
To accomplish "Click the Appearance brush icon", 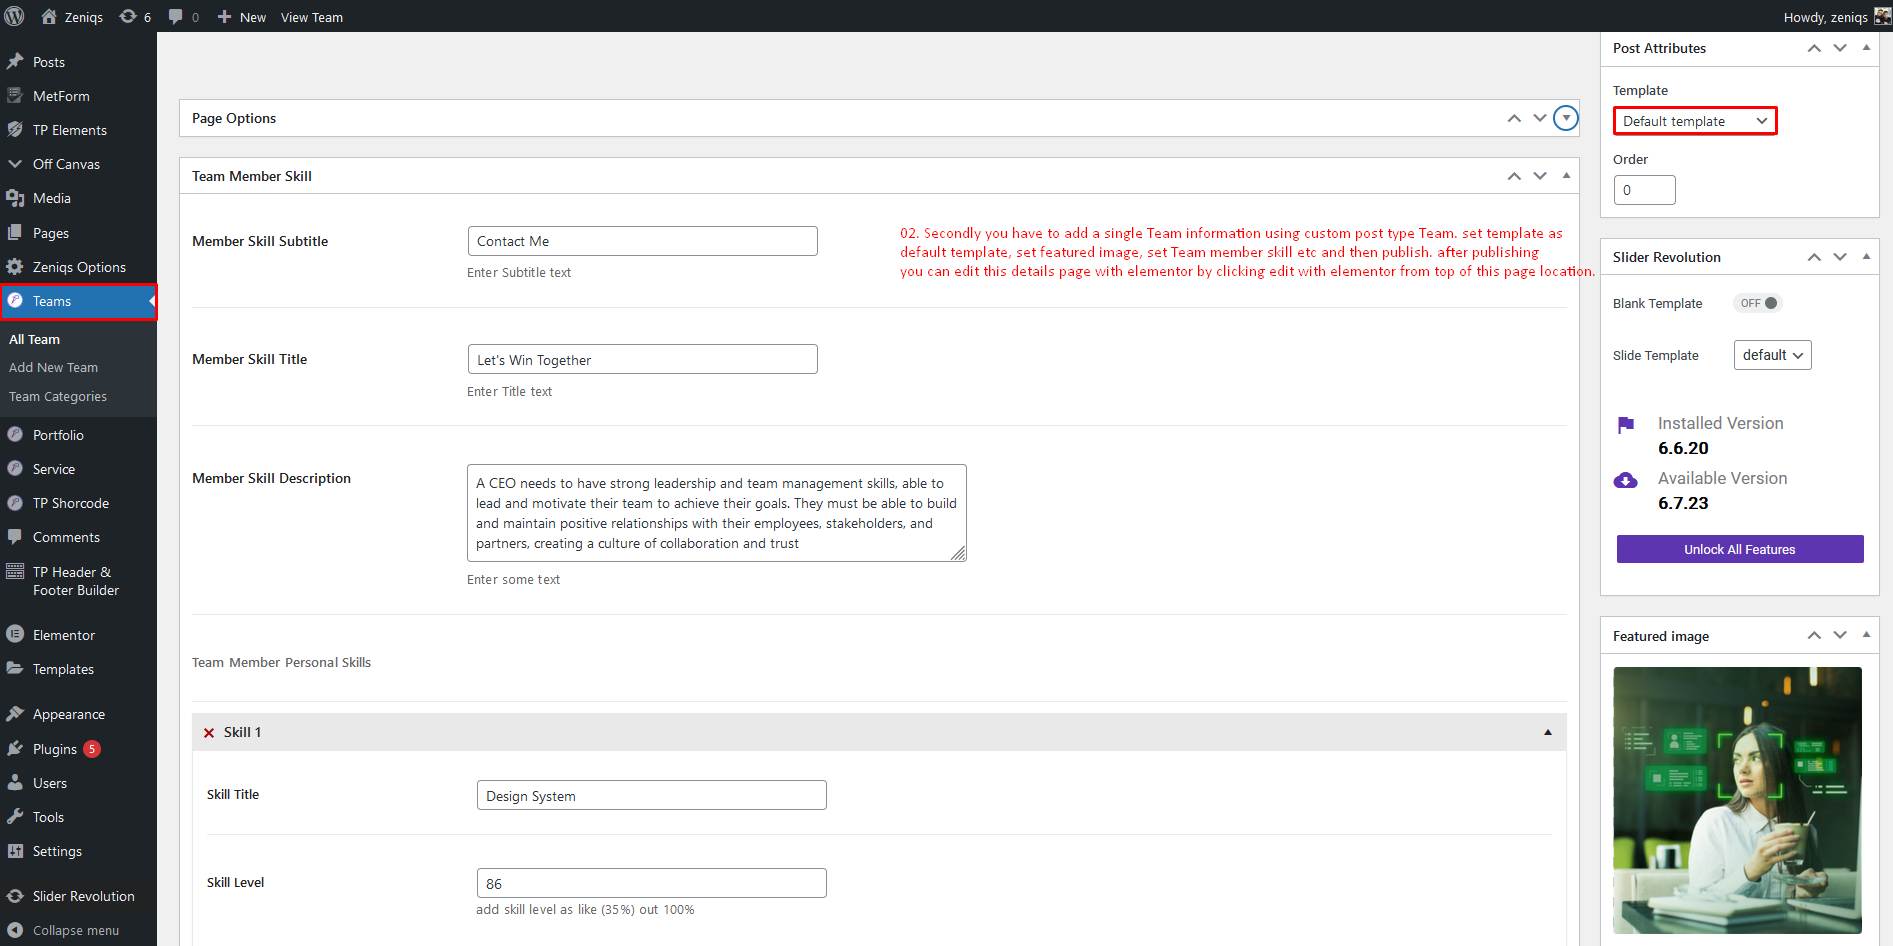I will 15,714.
